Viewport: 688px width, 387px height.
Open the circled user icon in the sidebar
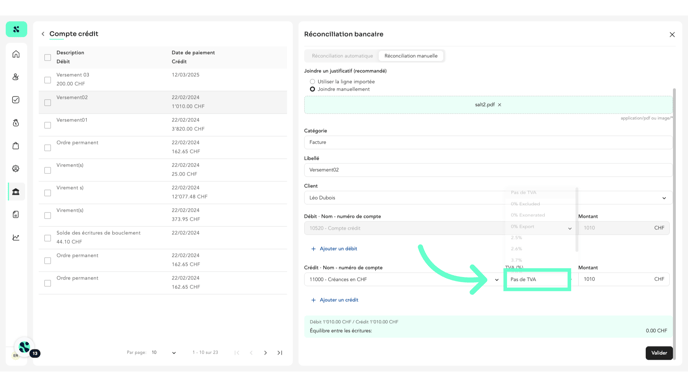coord(16,168)
